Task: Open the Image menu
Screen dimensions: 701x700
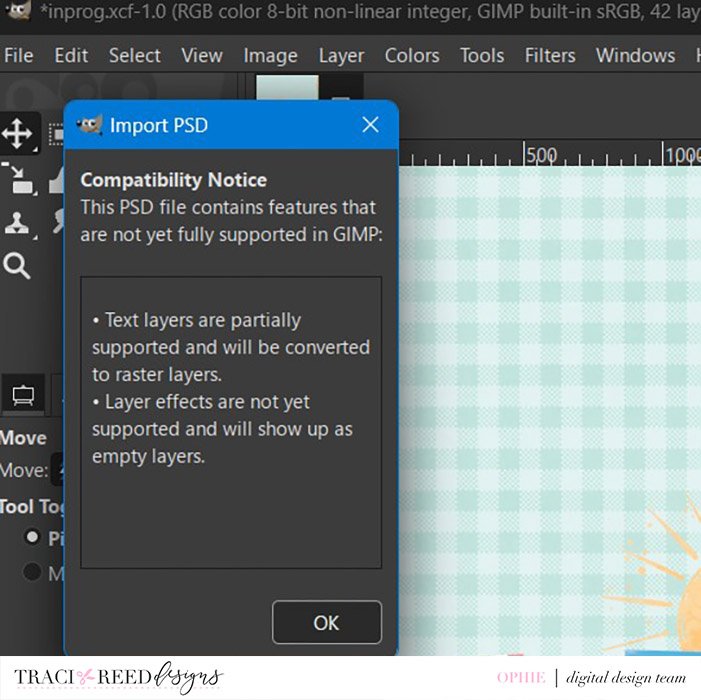Action: [270, 56]
